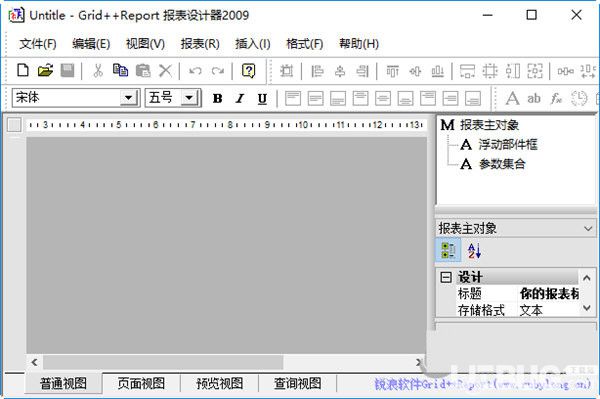Open the 编辑(E) menu

click(x=91, y=44)
